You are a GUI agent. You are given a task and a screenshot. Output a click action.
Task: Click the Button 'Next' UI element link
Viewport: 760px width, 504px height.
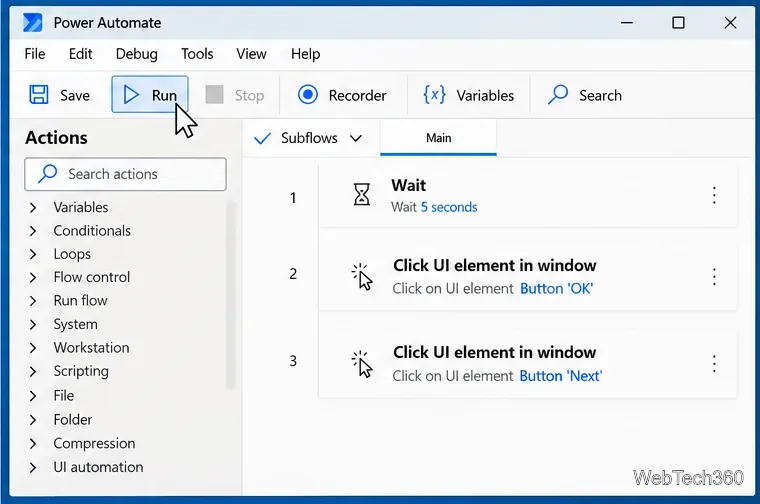[x=561, y=376]
